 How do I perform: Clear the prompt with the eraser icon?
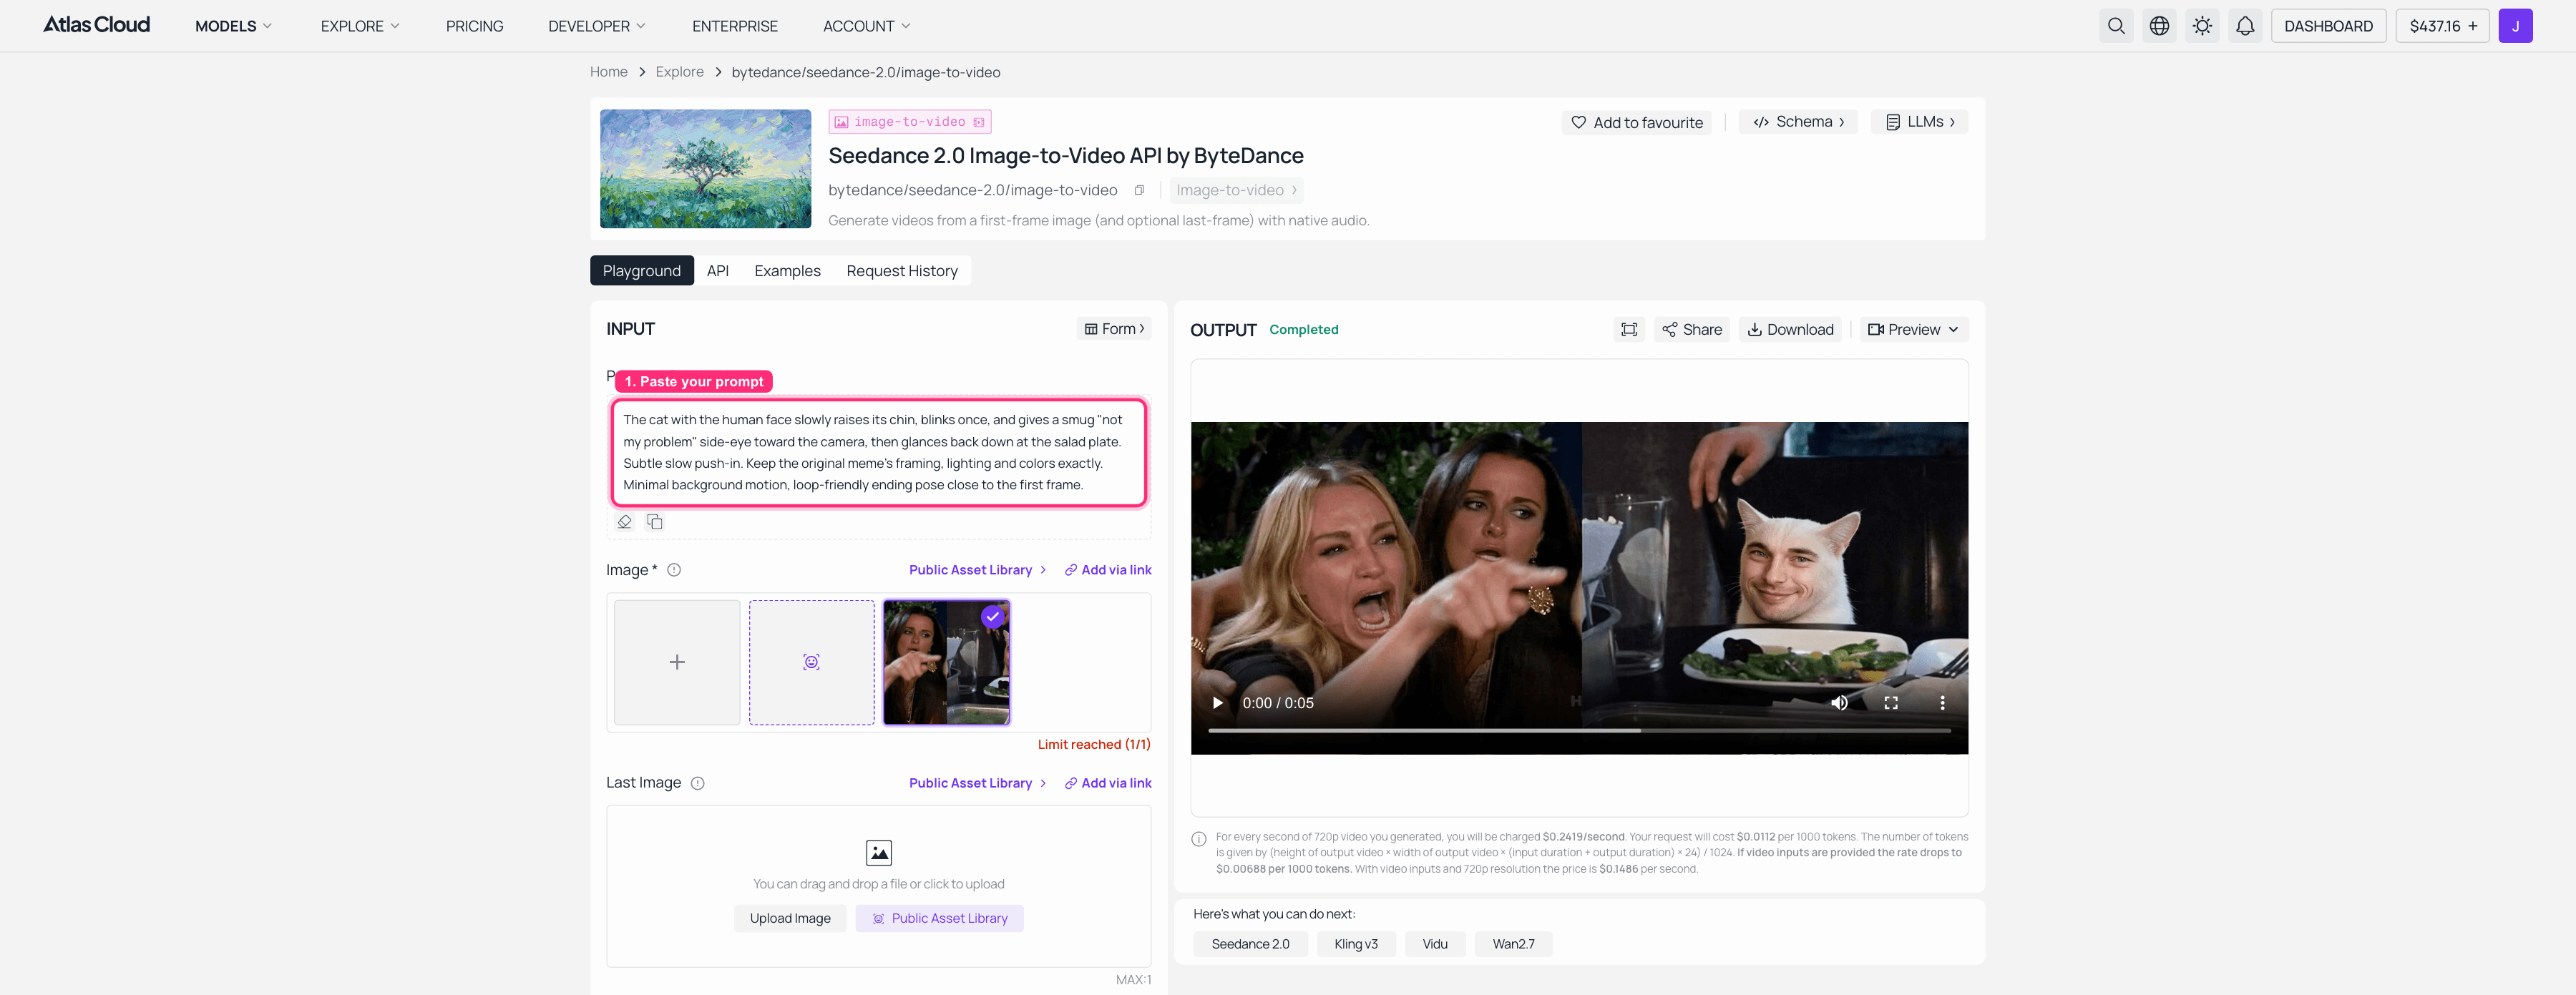[624, 522]
